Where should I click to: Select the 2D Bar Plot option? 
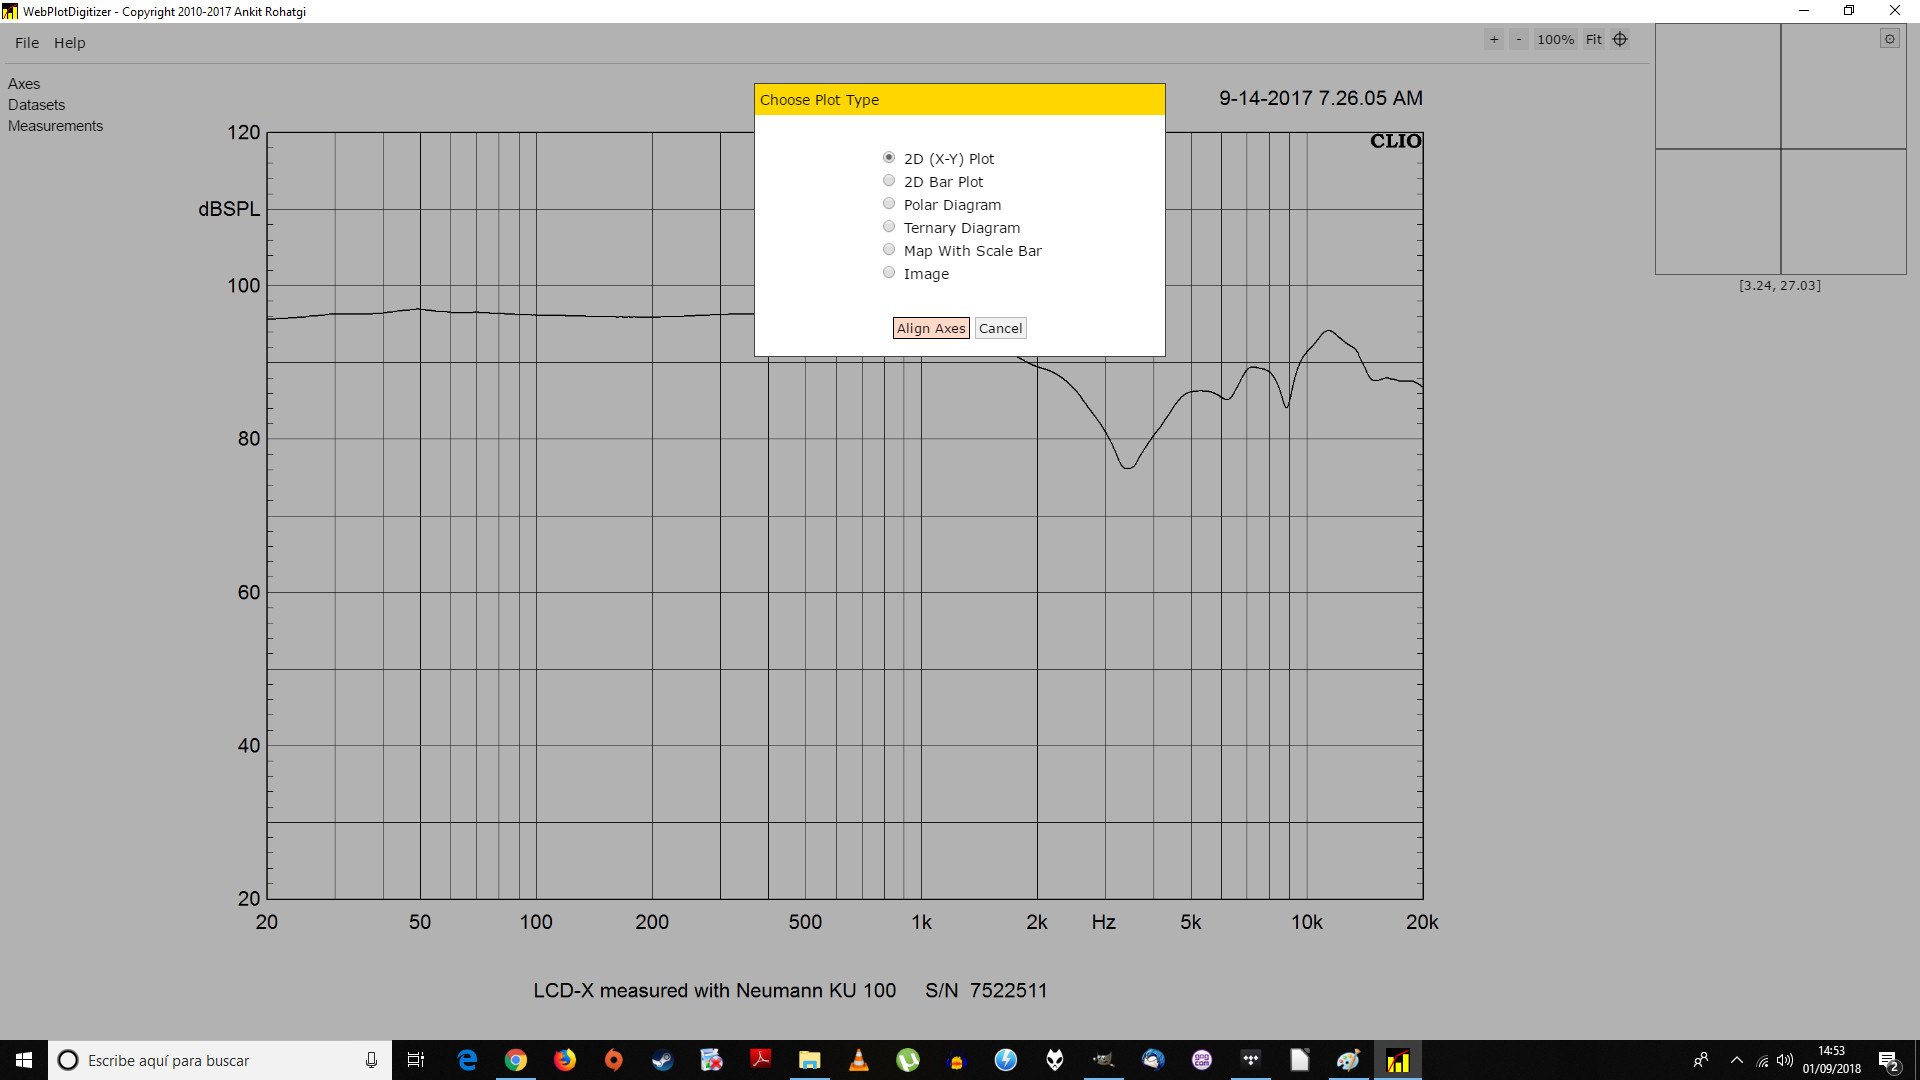click(889, 181)
